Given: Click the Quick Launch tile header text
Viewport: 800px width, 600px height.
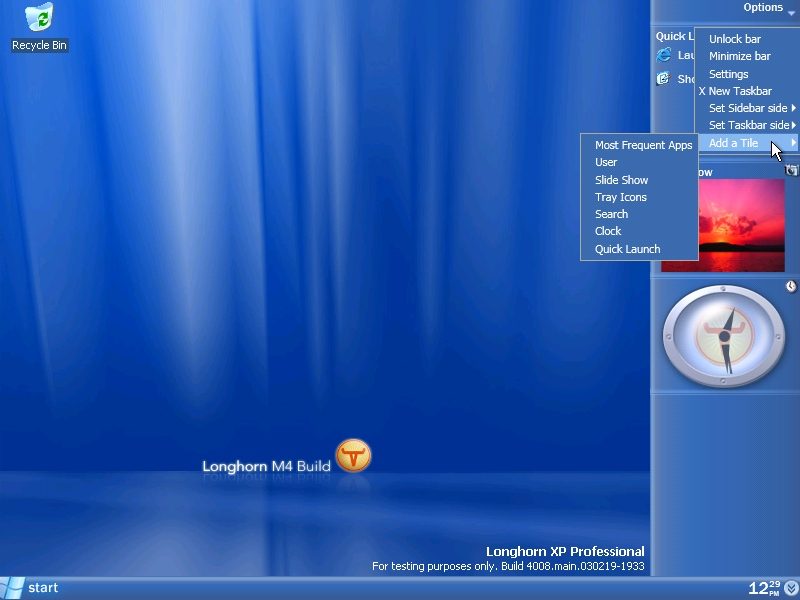Looking at the screenshot, I should [x=674, y=36].
